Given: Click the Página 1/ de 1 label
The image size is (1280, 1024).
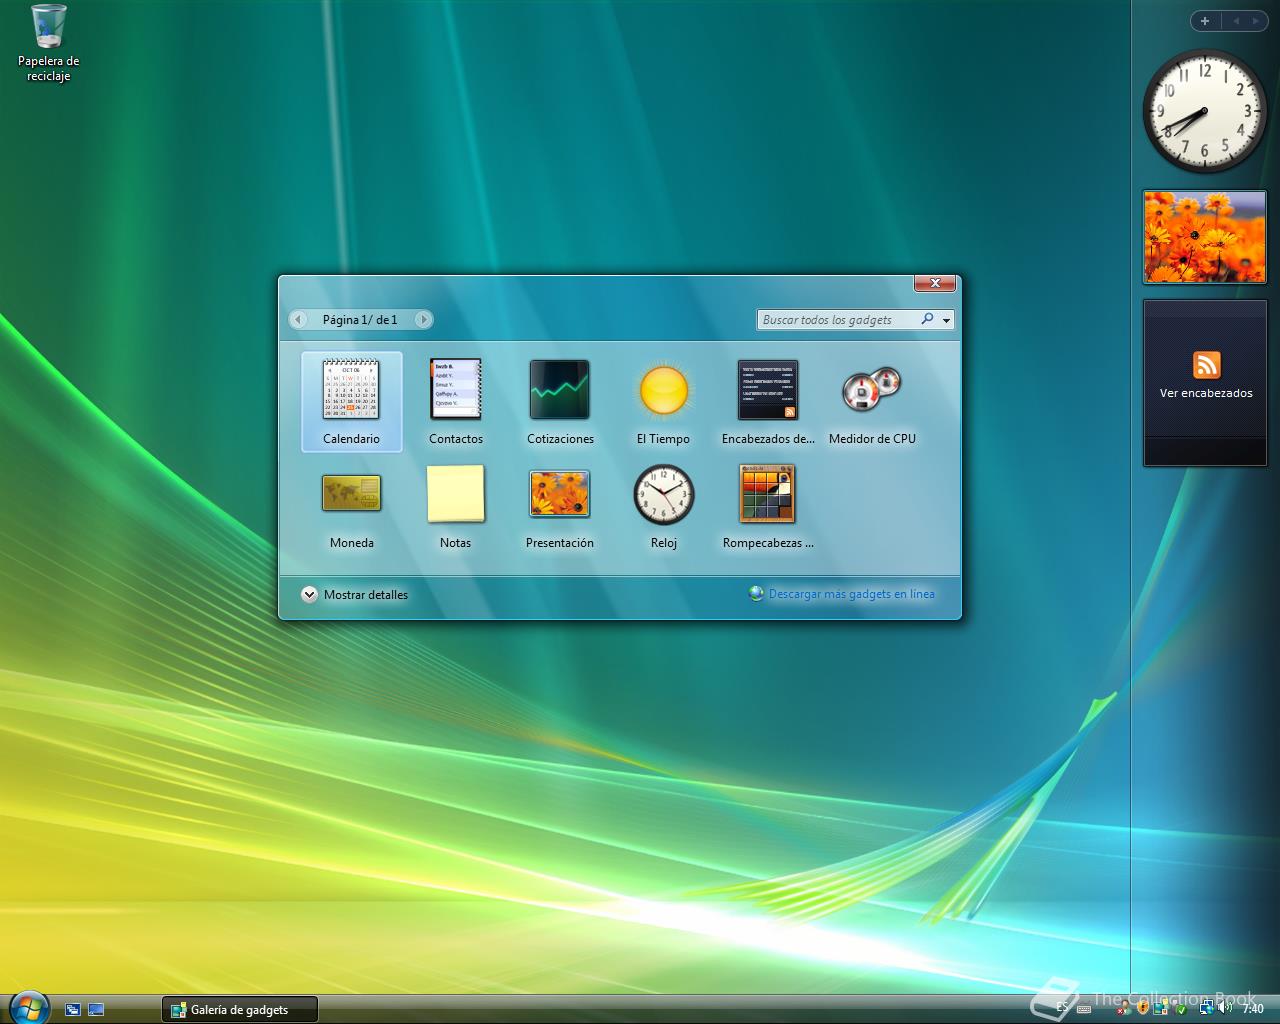Looking at the screenshot, I should (360, 320).
